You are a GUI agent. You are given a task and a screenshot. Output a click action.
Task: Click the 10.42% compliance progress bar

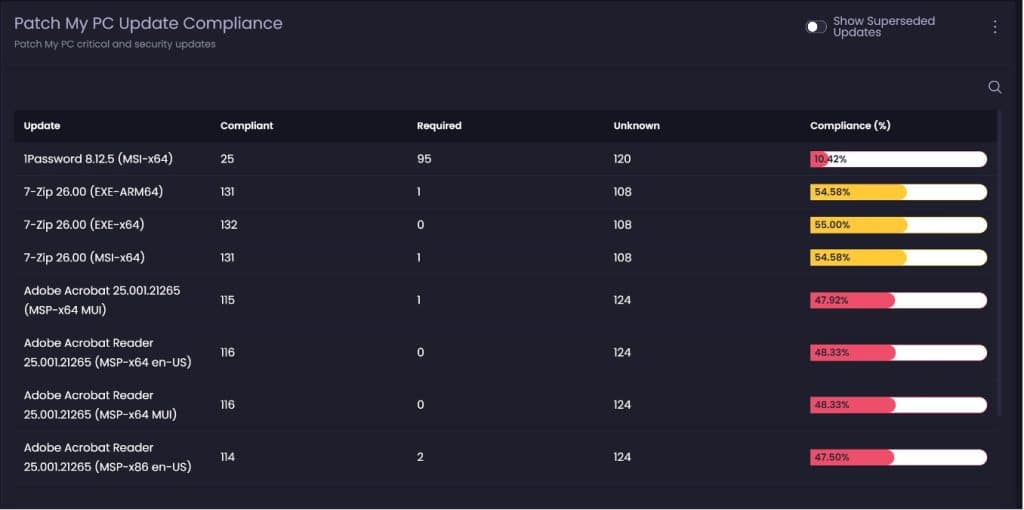(x=898, y=159)
